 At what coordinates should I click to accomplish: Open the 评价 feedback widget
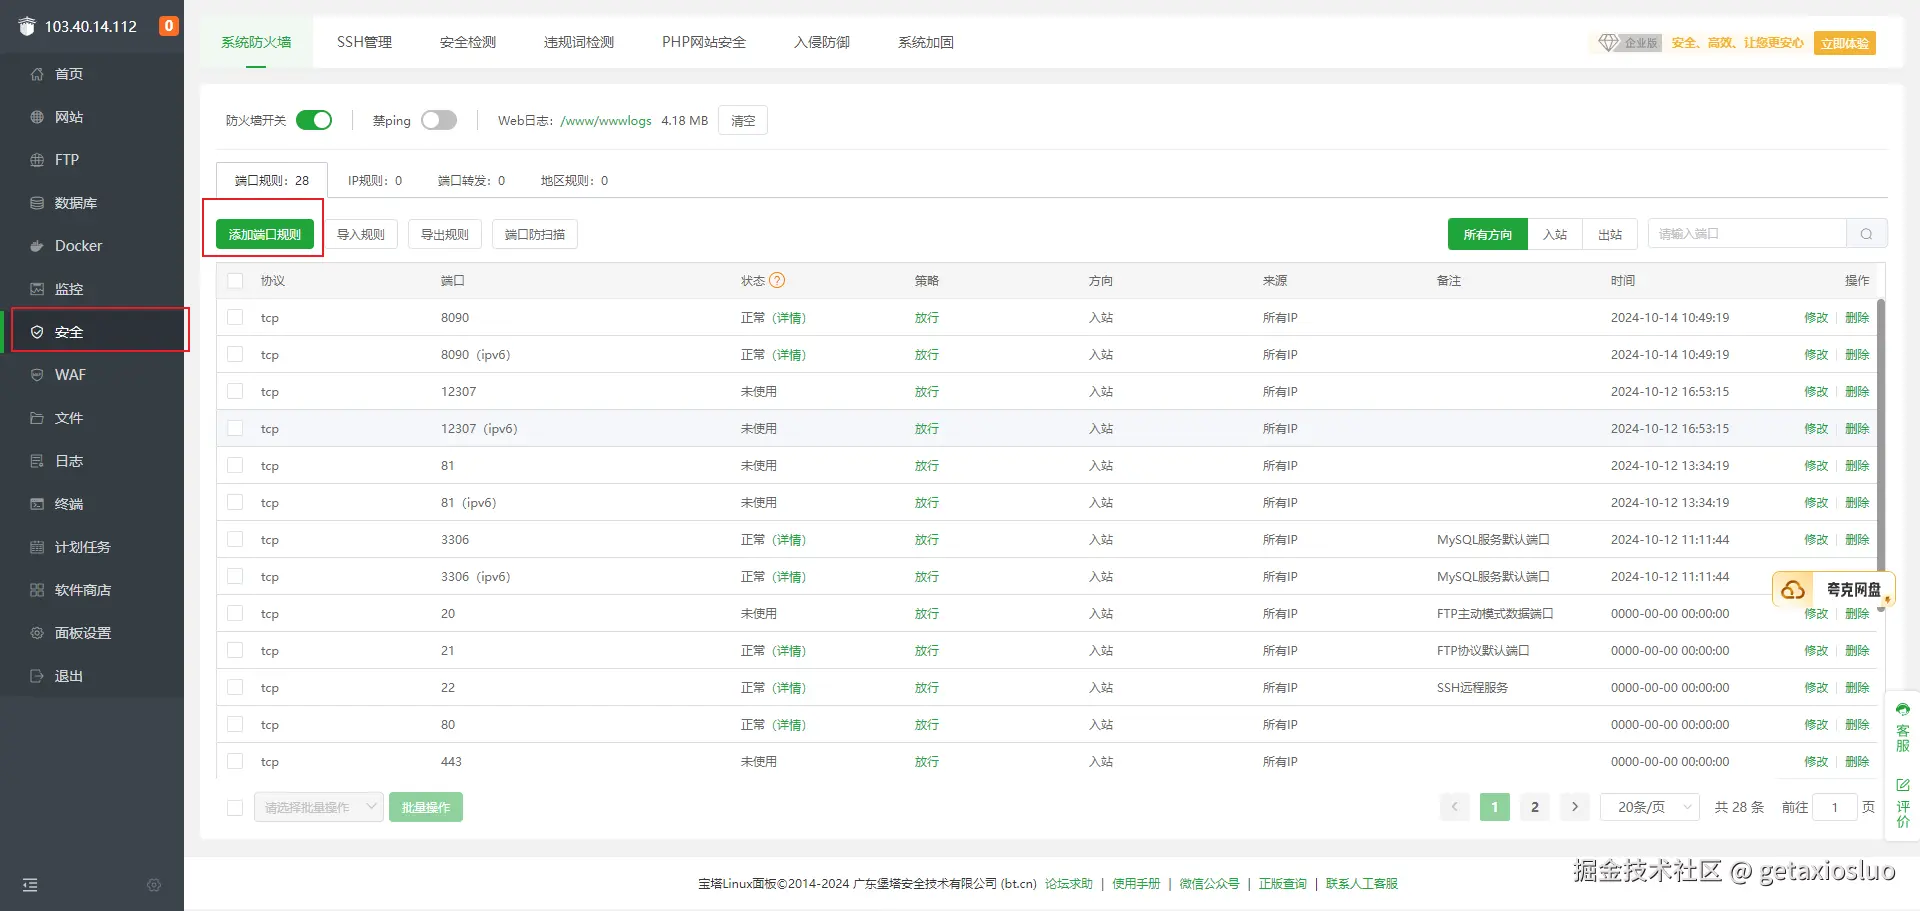pos(1903,803)
